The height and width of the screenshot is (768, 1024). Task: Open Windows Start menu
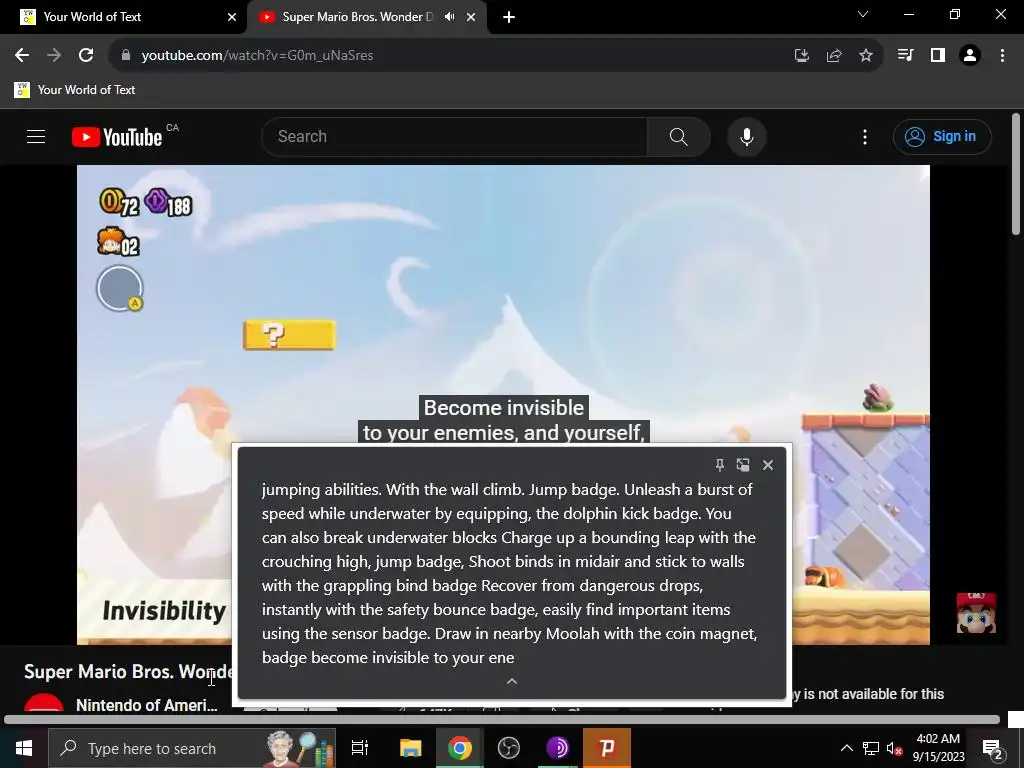(24, 748)
